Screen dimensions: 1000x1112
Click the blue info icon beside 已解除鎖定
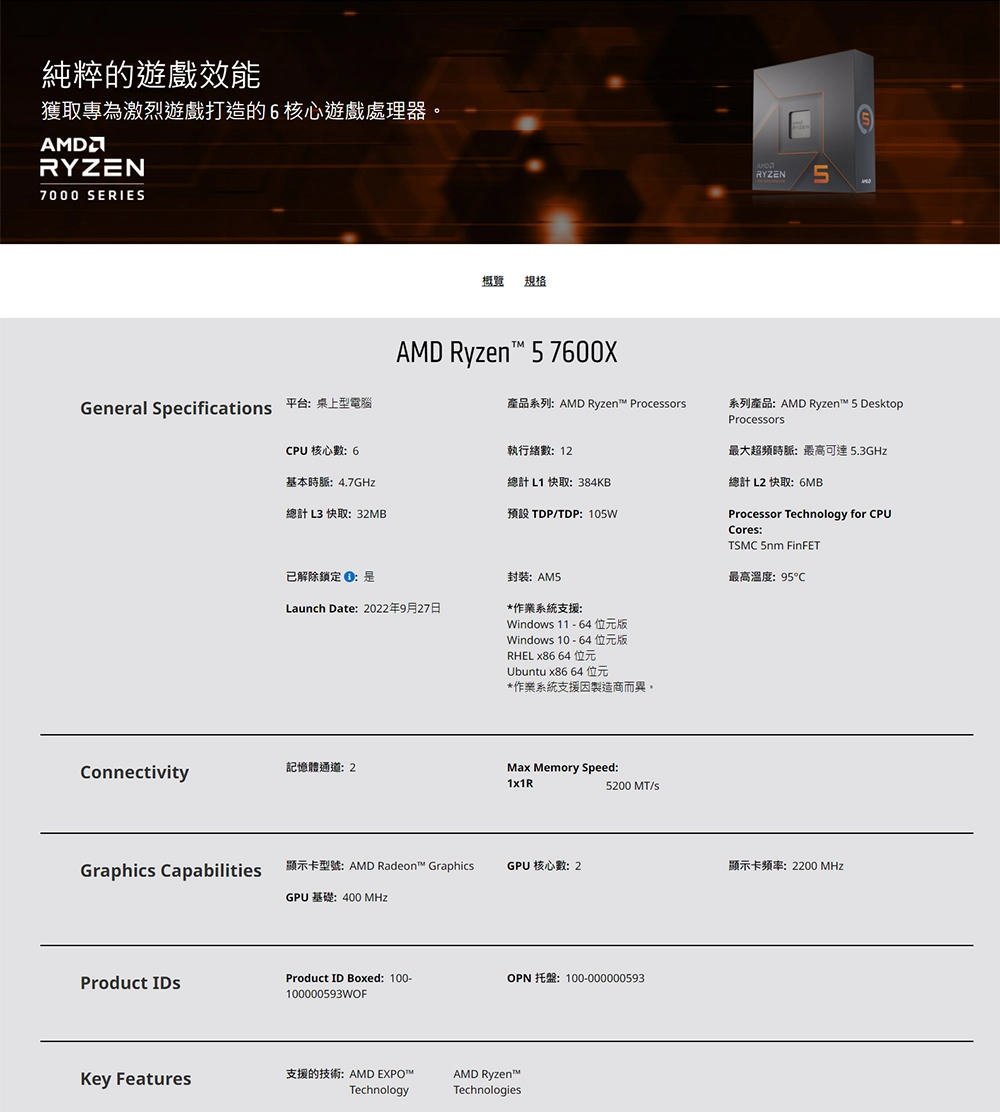(350, 577)
